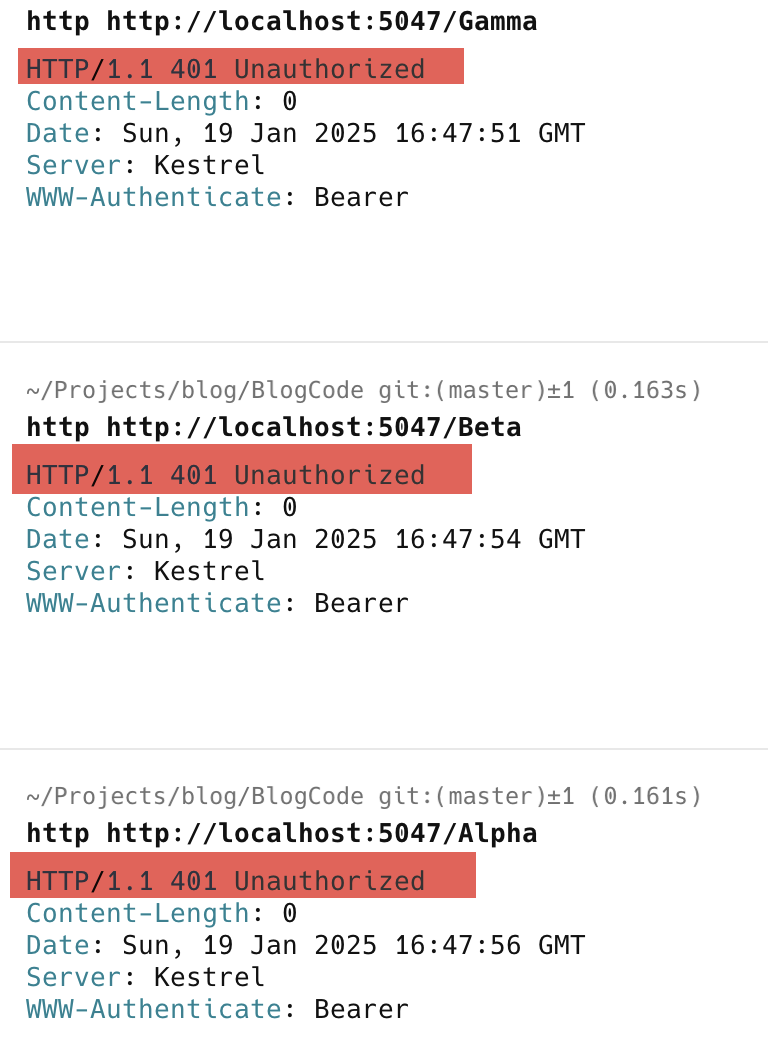
Task: Click the localhost:5047/Alpha command line
Action: coord(281,833)
